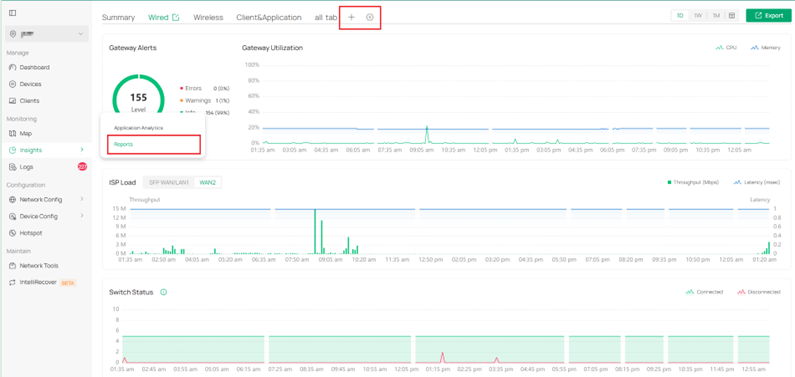The image size is (795, 377).
Task: Add a new tab with the plus icon
Action: (x=351, y=17)
